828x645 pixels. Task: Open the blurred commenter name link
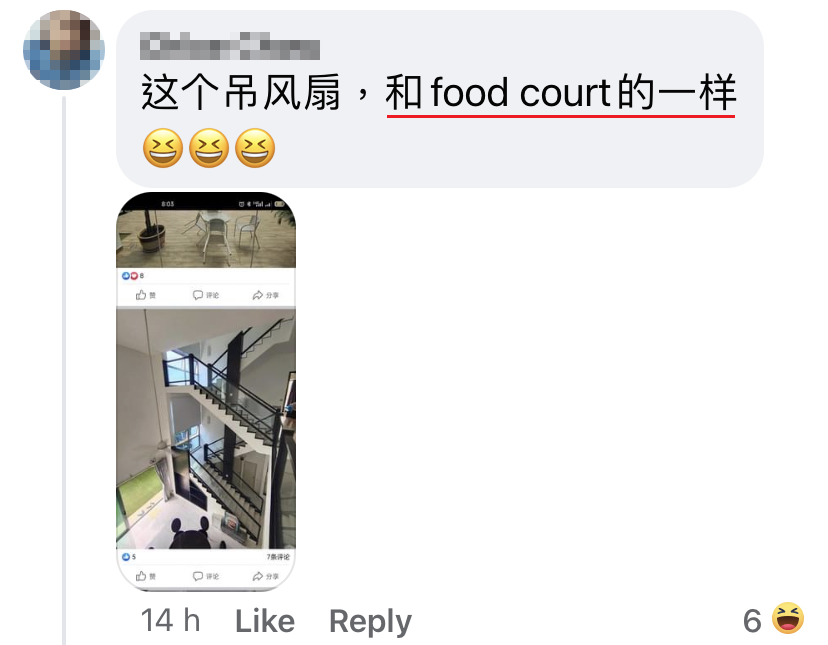click(230, 46)
